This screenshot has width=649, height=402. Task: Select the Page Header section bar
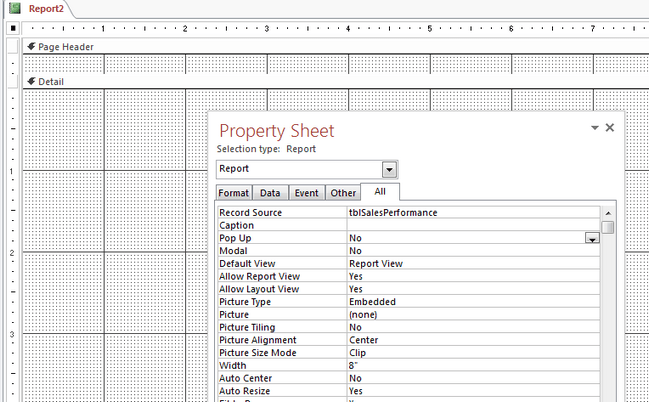click(x=336, y=47)
